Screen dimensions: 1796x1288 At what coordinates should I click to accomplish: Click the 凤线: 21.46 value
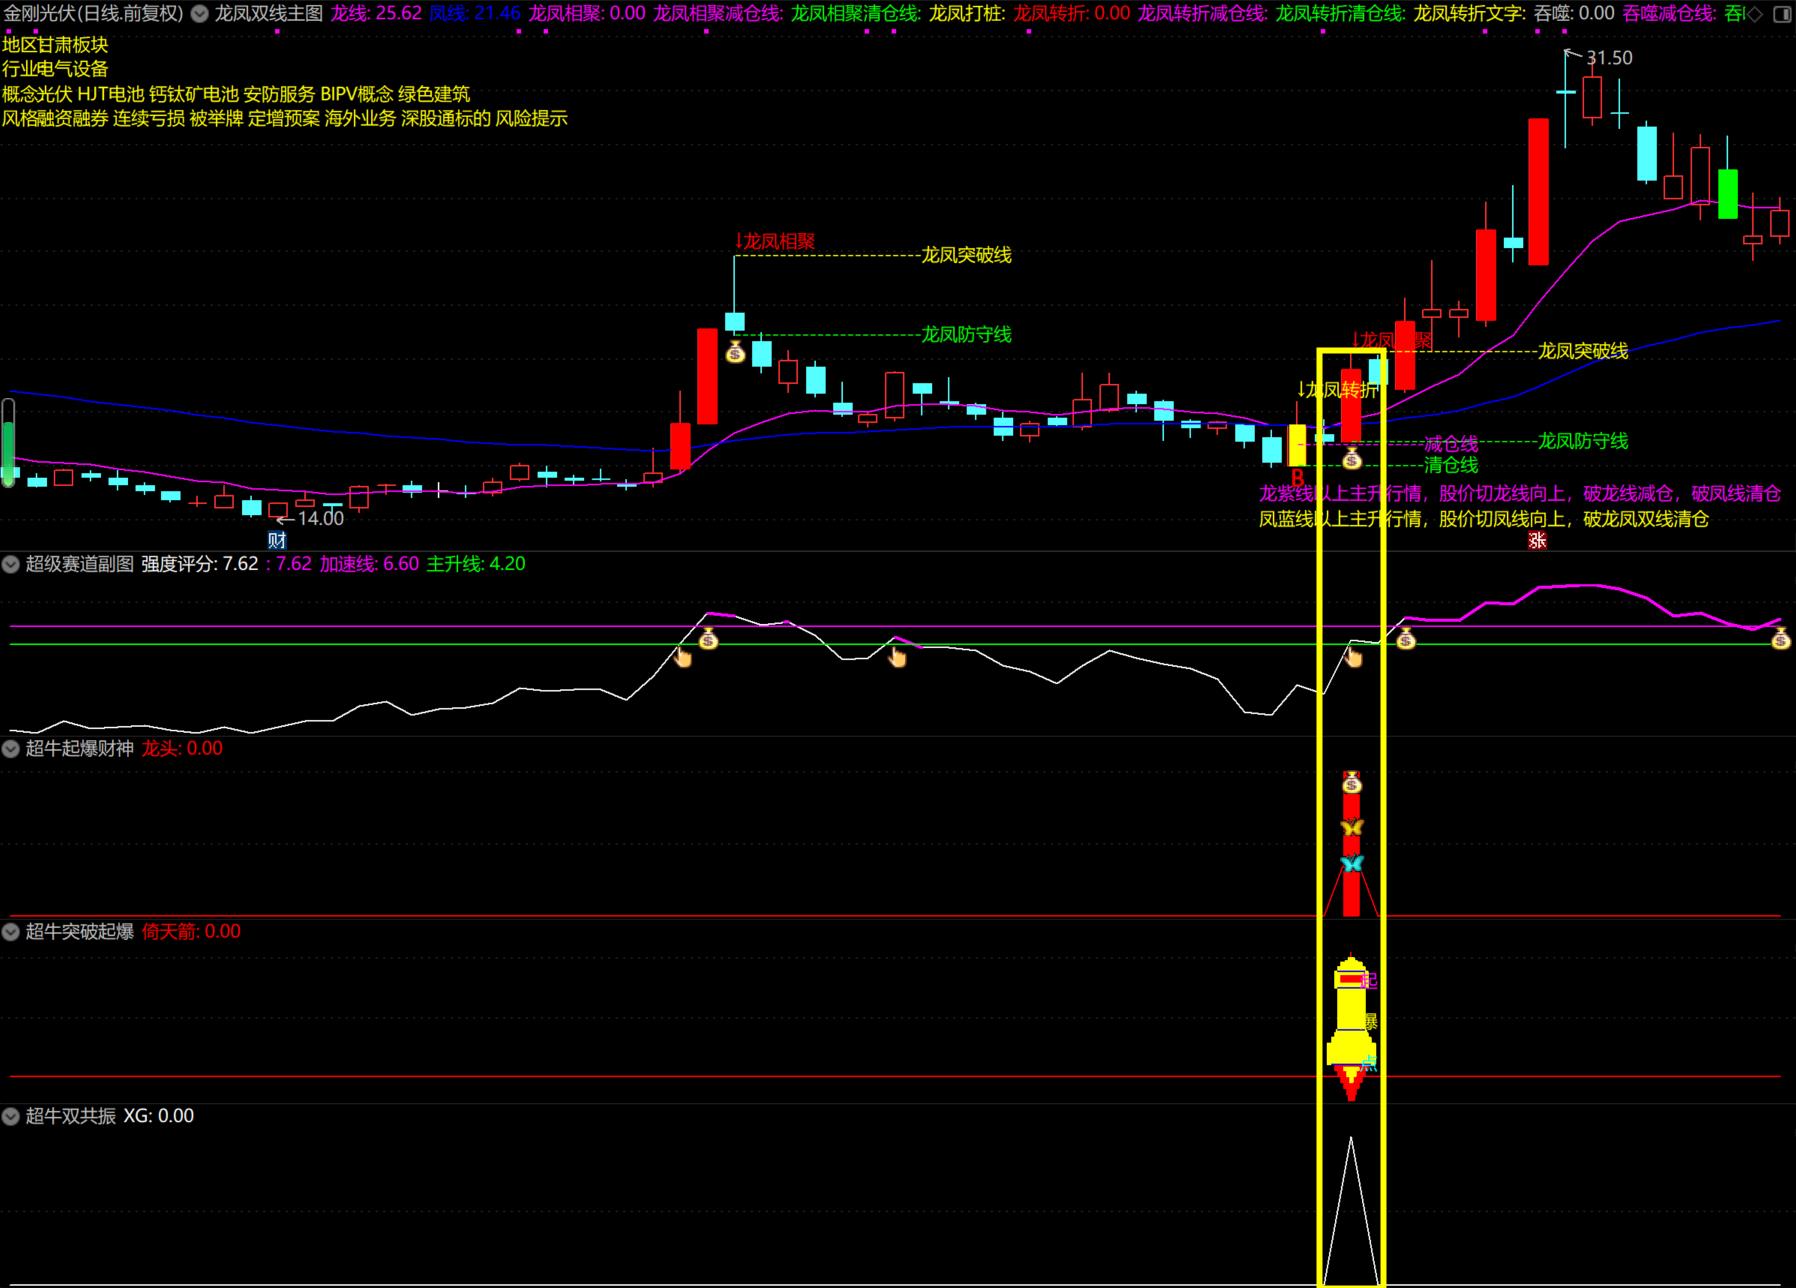tap(475, 13)
